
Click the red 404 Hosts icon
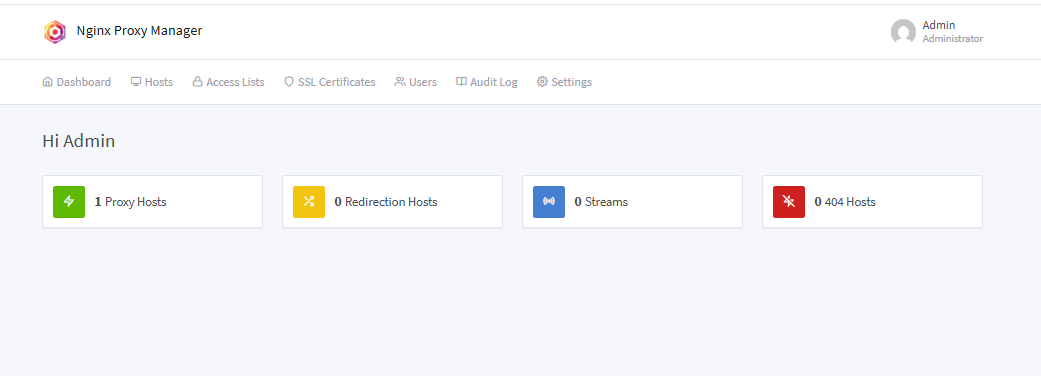789,202
